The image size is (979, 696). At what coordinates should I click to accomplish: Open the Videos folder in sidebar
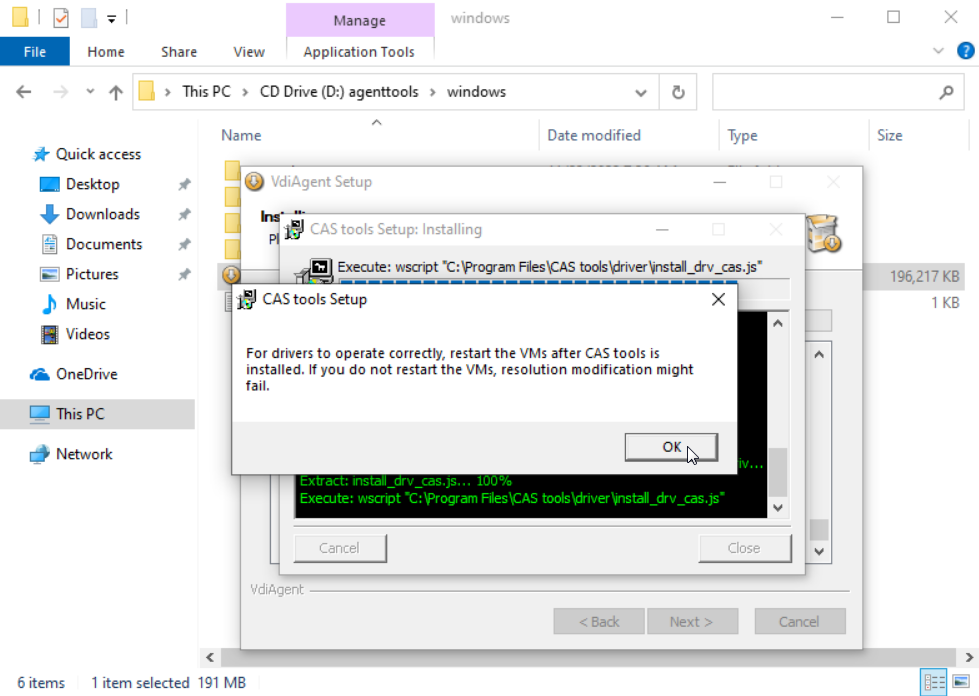(87, 334)
